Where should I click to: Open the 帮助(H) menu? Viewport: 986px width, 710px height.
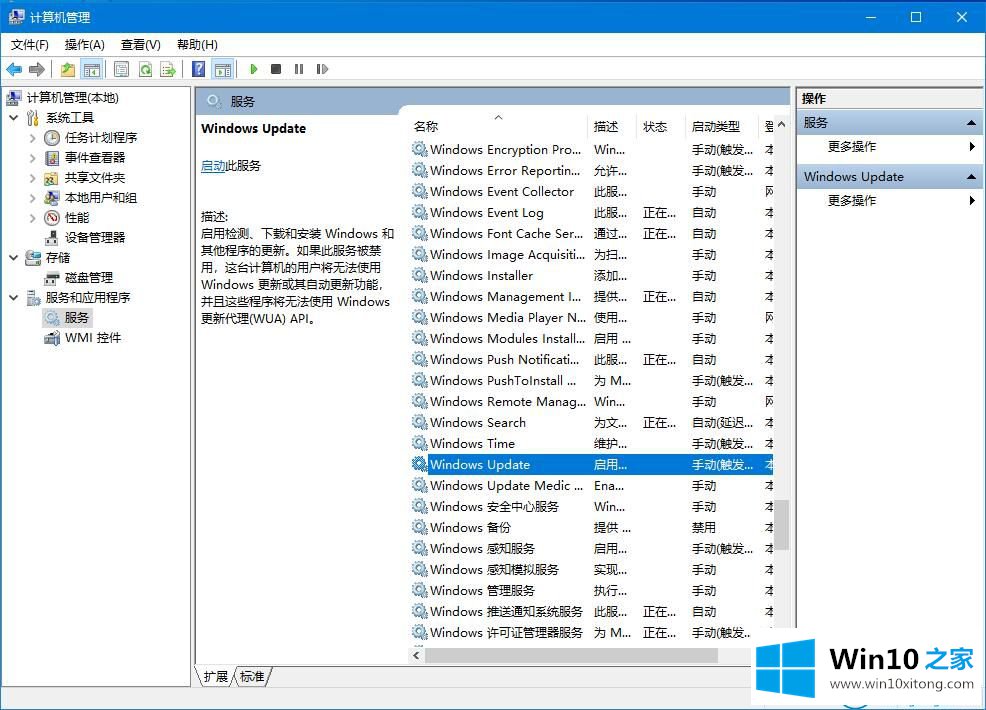197,45
